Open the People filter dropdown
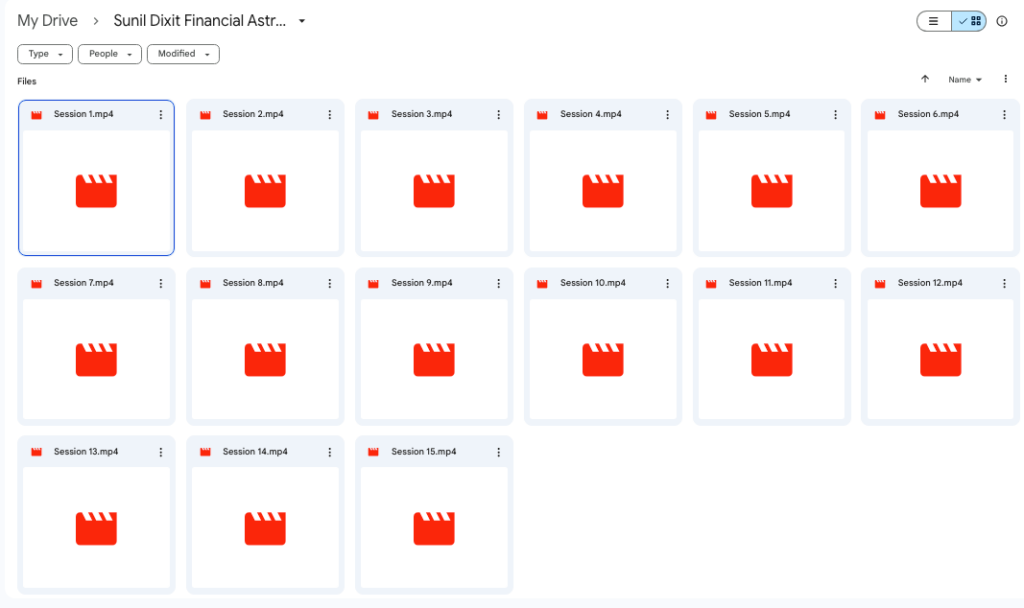Viewport: 1024px width, 608px height. 110,54
